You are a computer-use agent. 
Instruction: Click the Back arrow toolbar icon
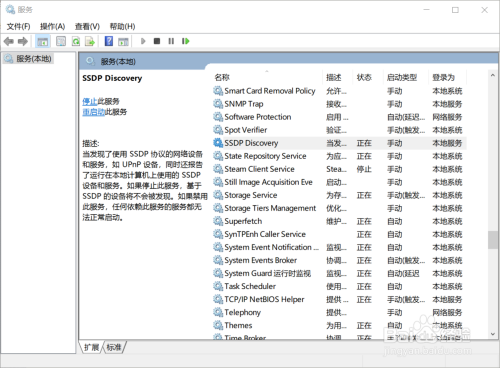click(9, 41)
